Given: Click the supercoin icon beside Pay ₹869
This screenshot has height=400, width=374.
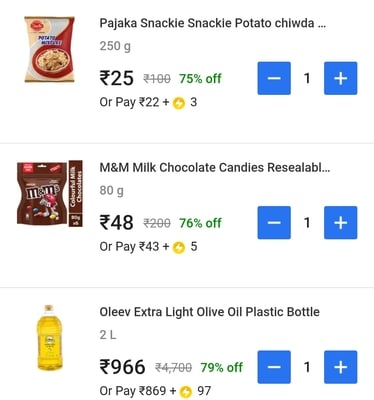Looking at the screenshot, I should [x=186, y=392].
